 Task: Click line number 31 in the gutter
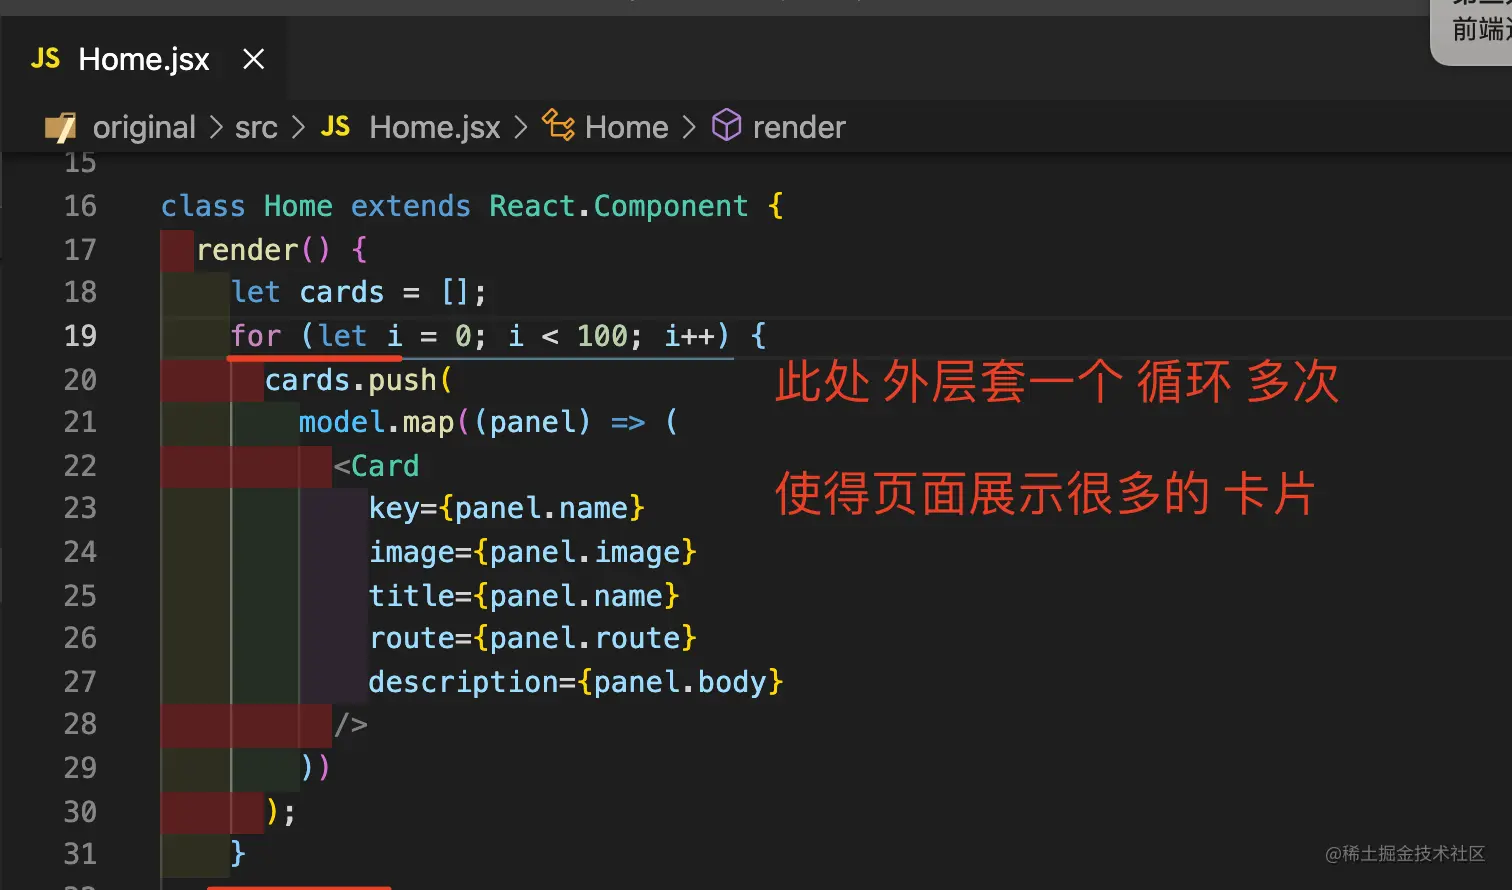80,853
